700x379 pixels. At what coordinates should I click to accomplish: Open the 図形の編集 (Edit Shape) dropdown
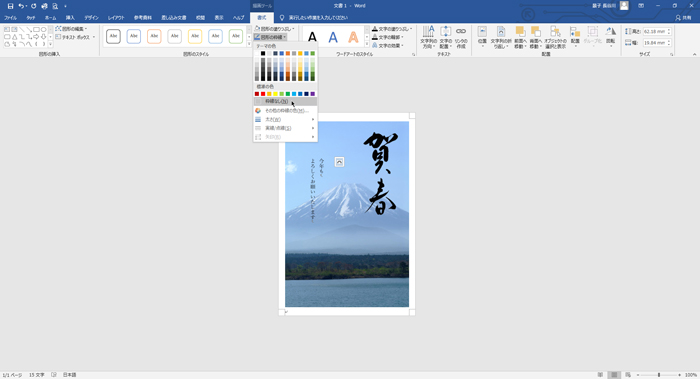coord(71,29)
